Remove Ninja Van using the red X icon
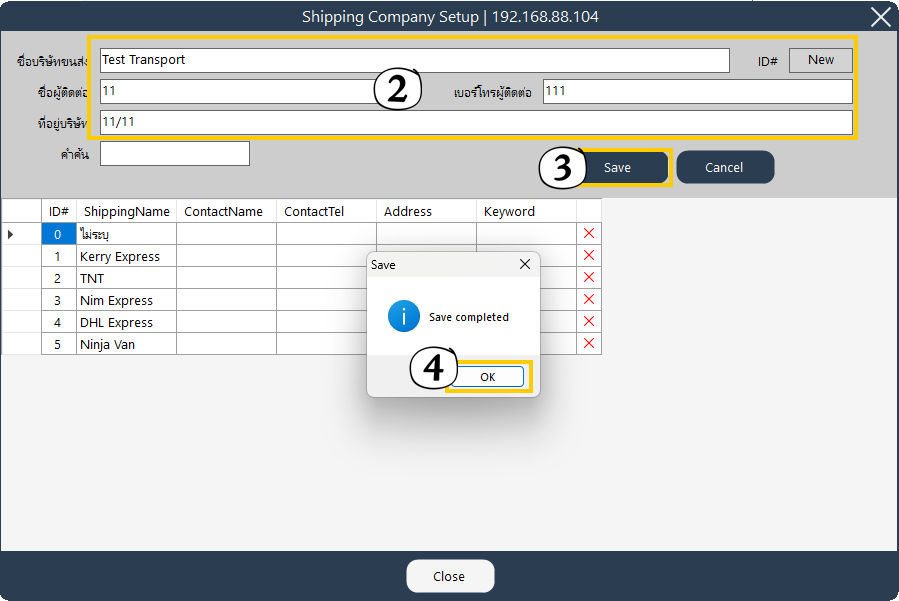Viewport: 899px width, 601px height. [x=589, y=344]
